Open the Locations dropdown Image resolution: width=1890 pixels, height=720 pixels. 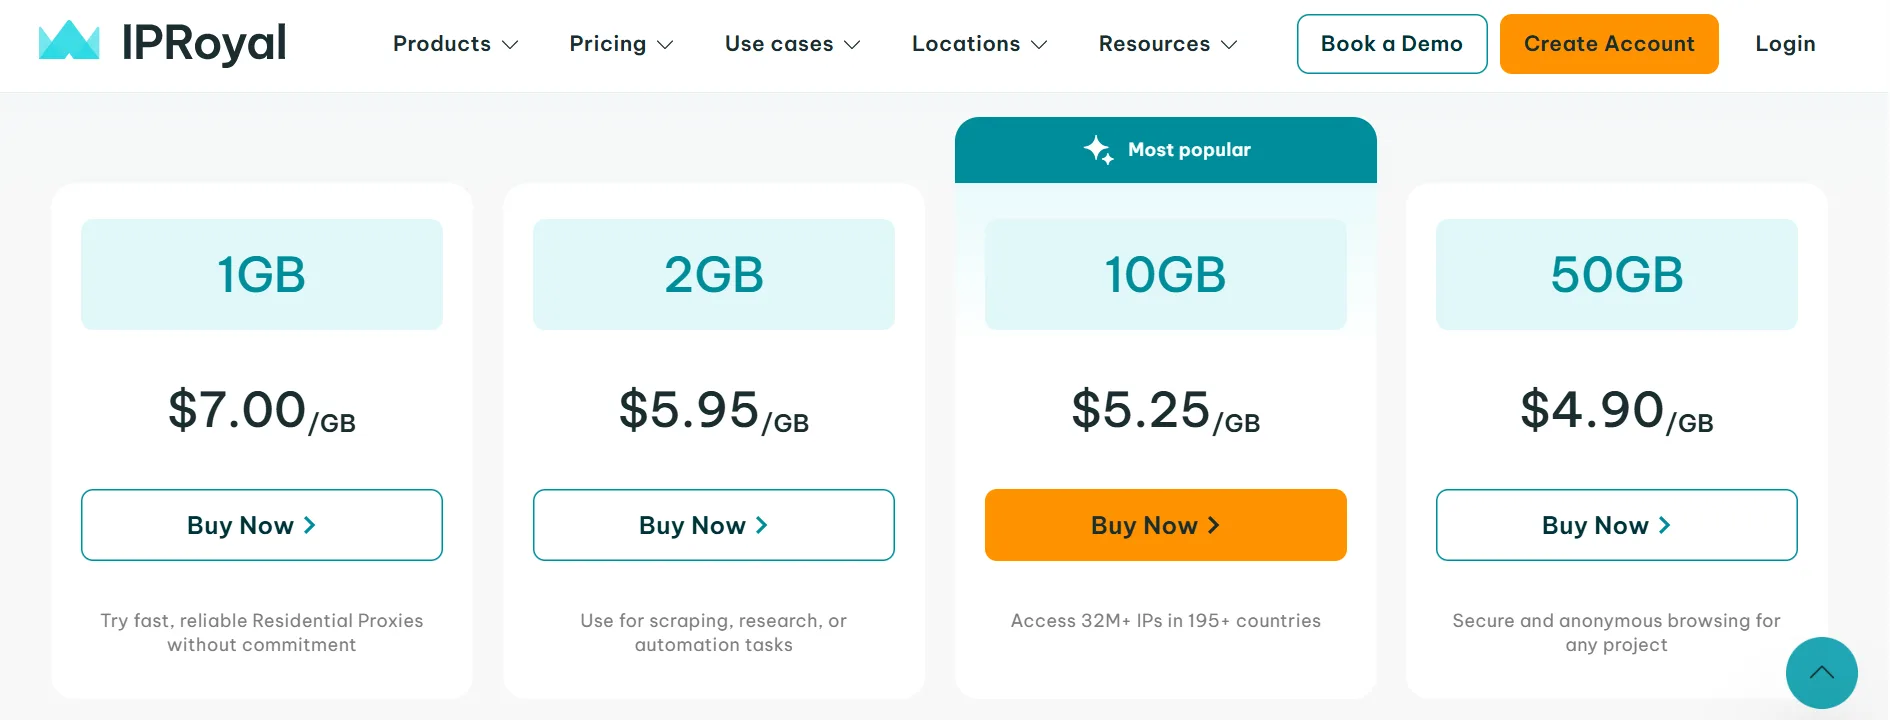[x=965, y=44]
